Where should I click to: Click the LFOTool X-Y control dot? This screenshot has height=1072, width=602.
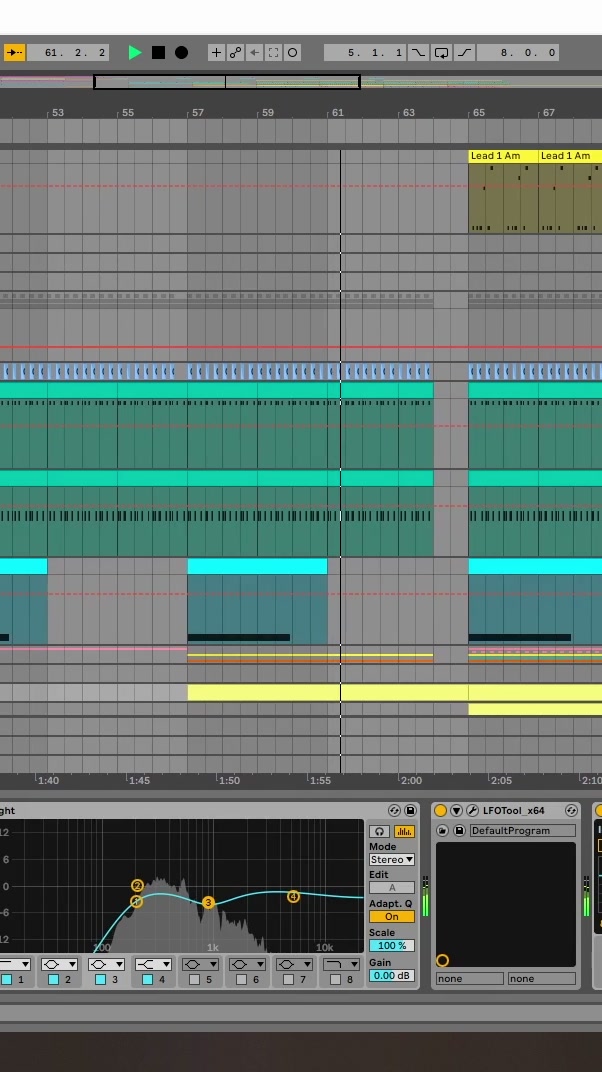pos(443,961)
